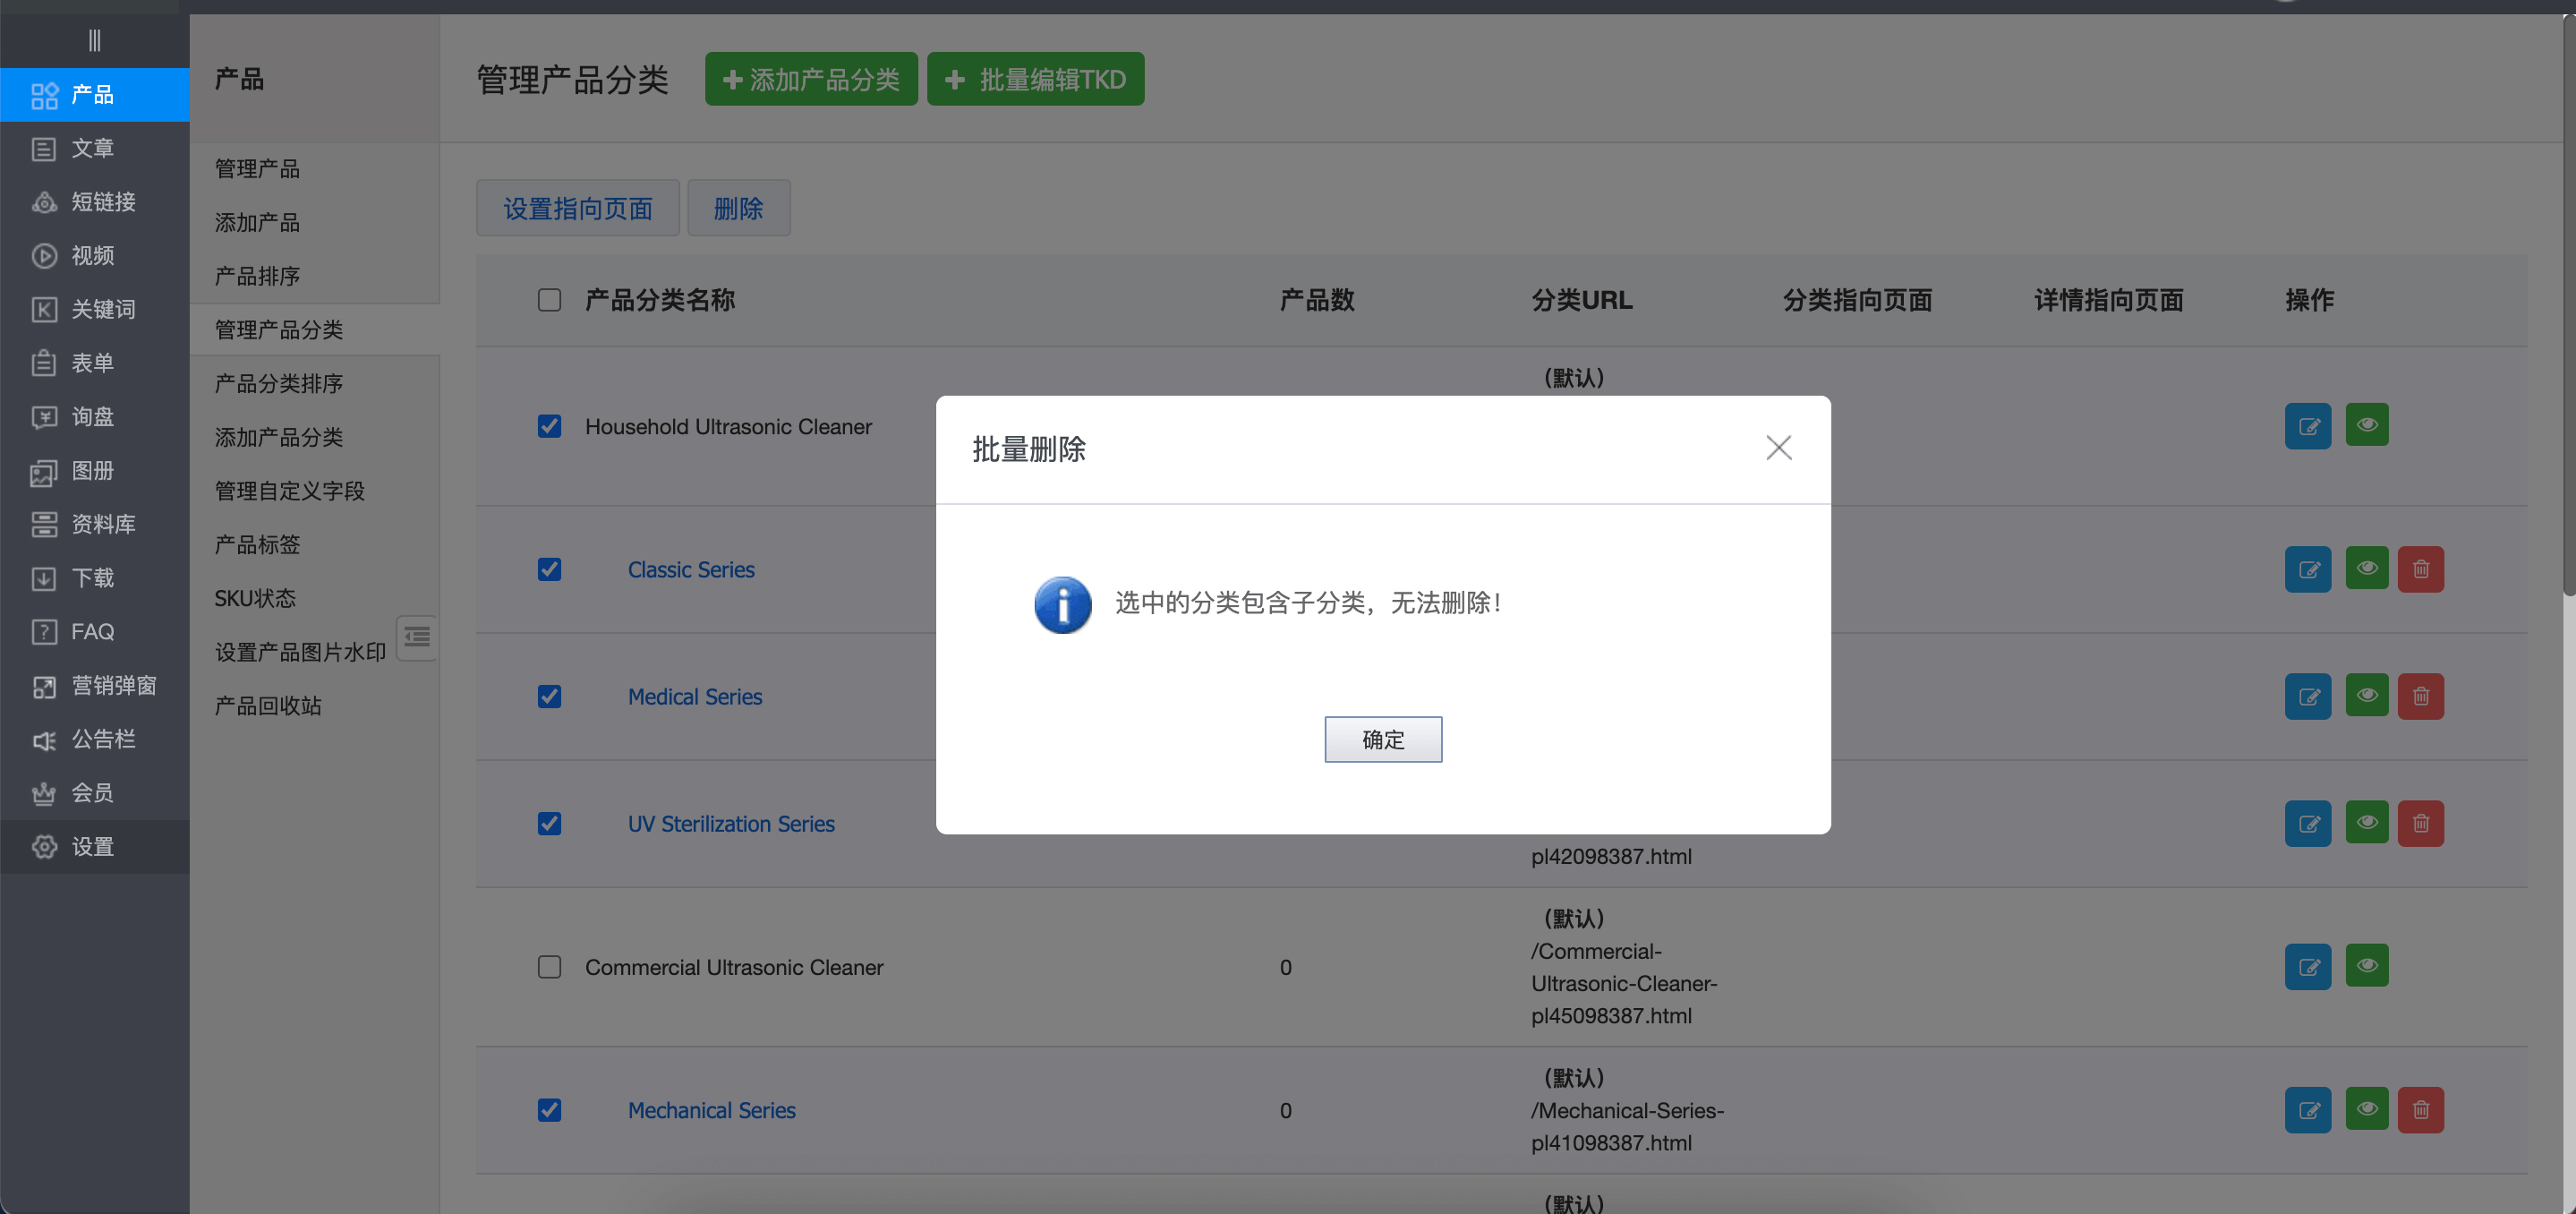Check the Commercial Ultrasonic Cleaner checkbox
This screenshot has height=1214, width=2576.
(x=549, y=967)
